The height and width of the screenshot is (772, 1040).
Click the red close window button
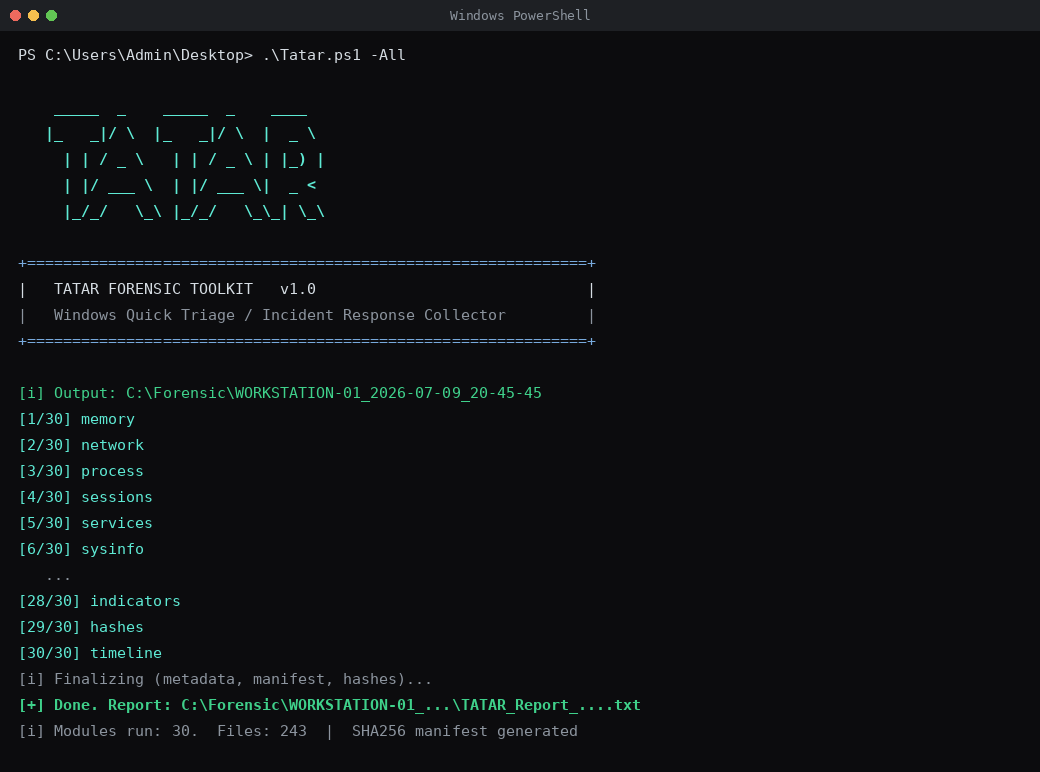point(15,15)
